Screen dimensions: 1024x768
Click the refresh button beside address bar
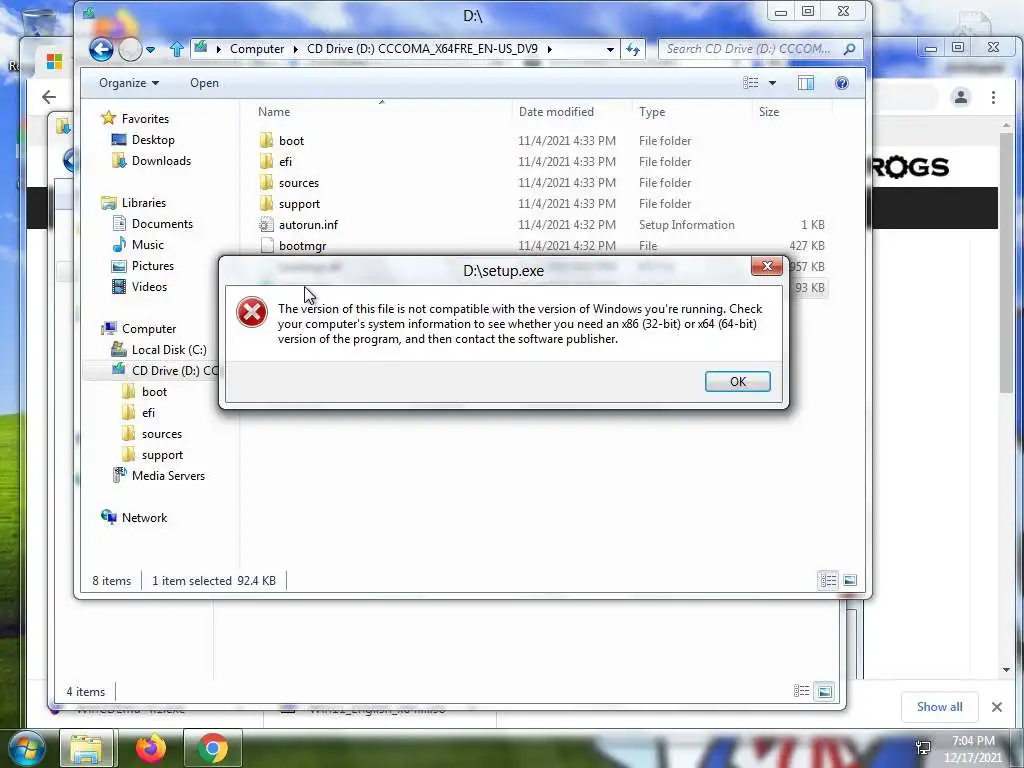(633, 49)
